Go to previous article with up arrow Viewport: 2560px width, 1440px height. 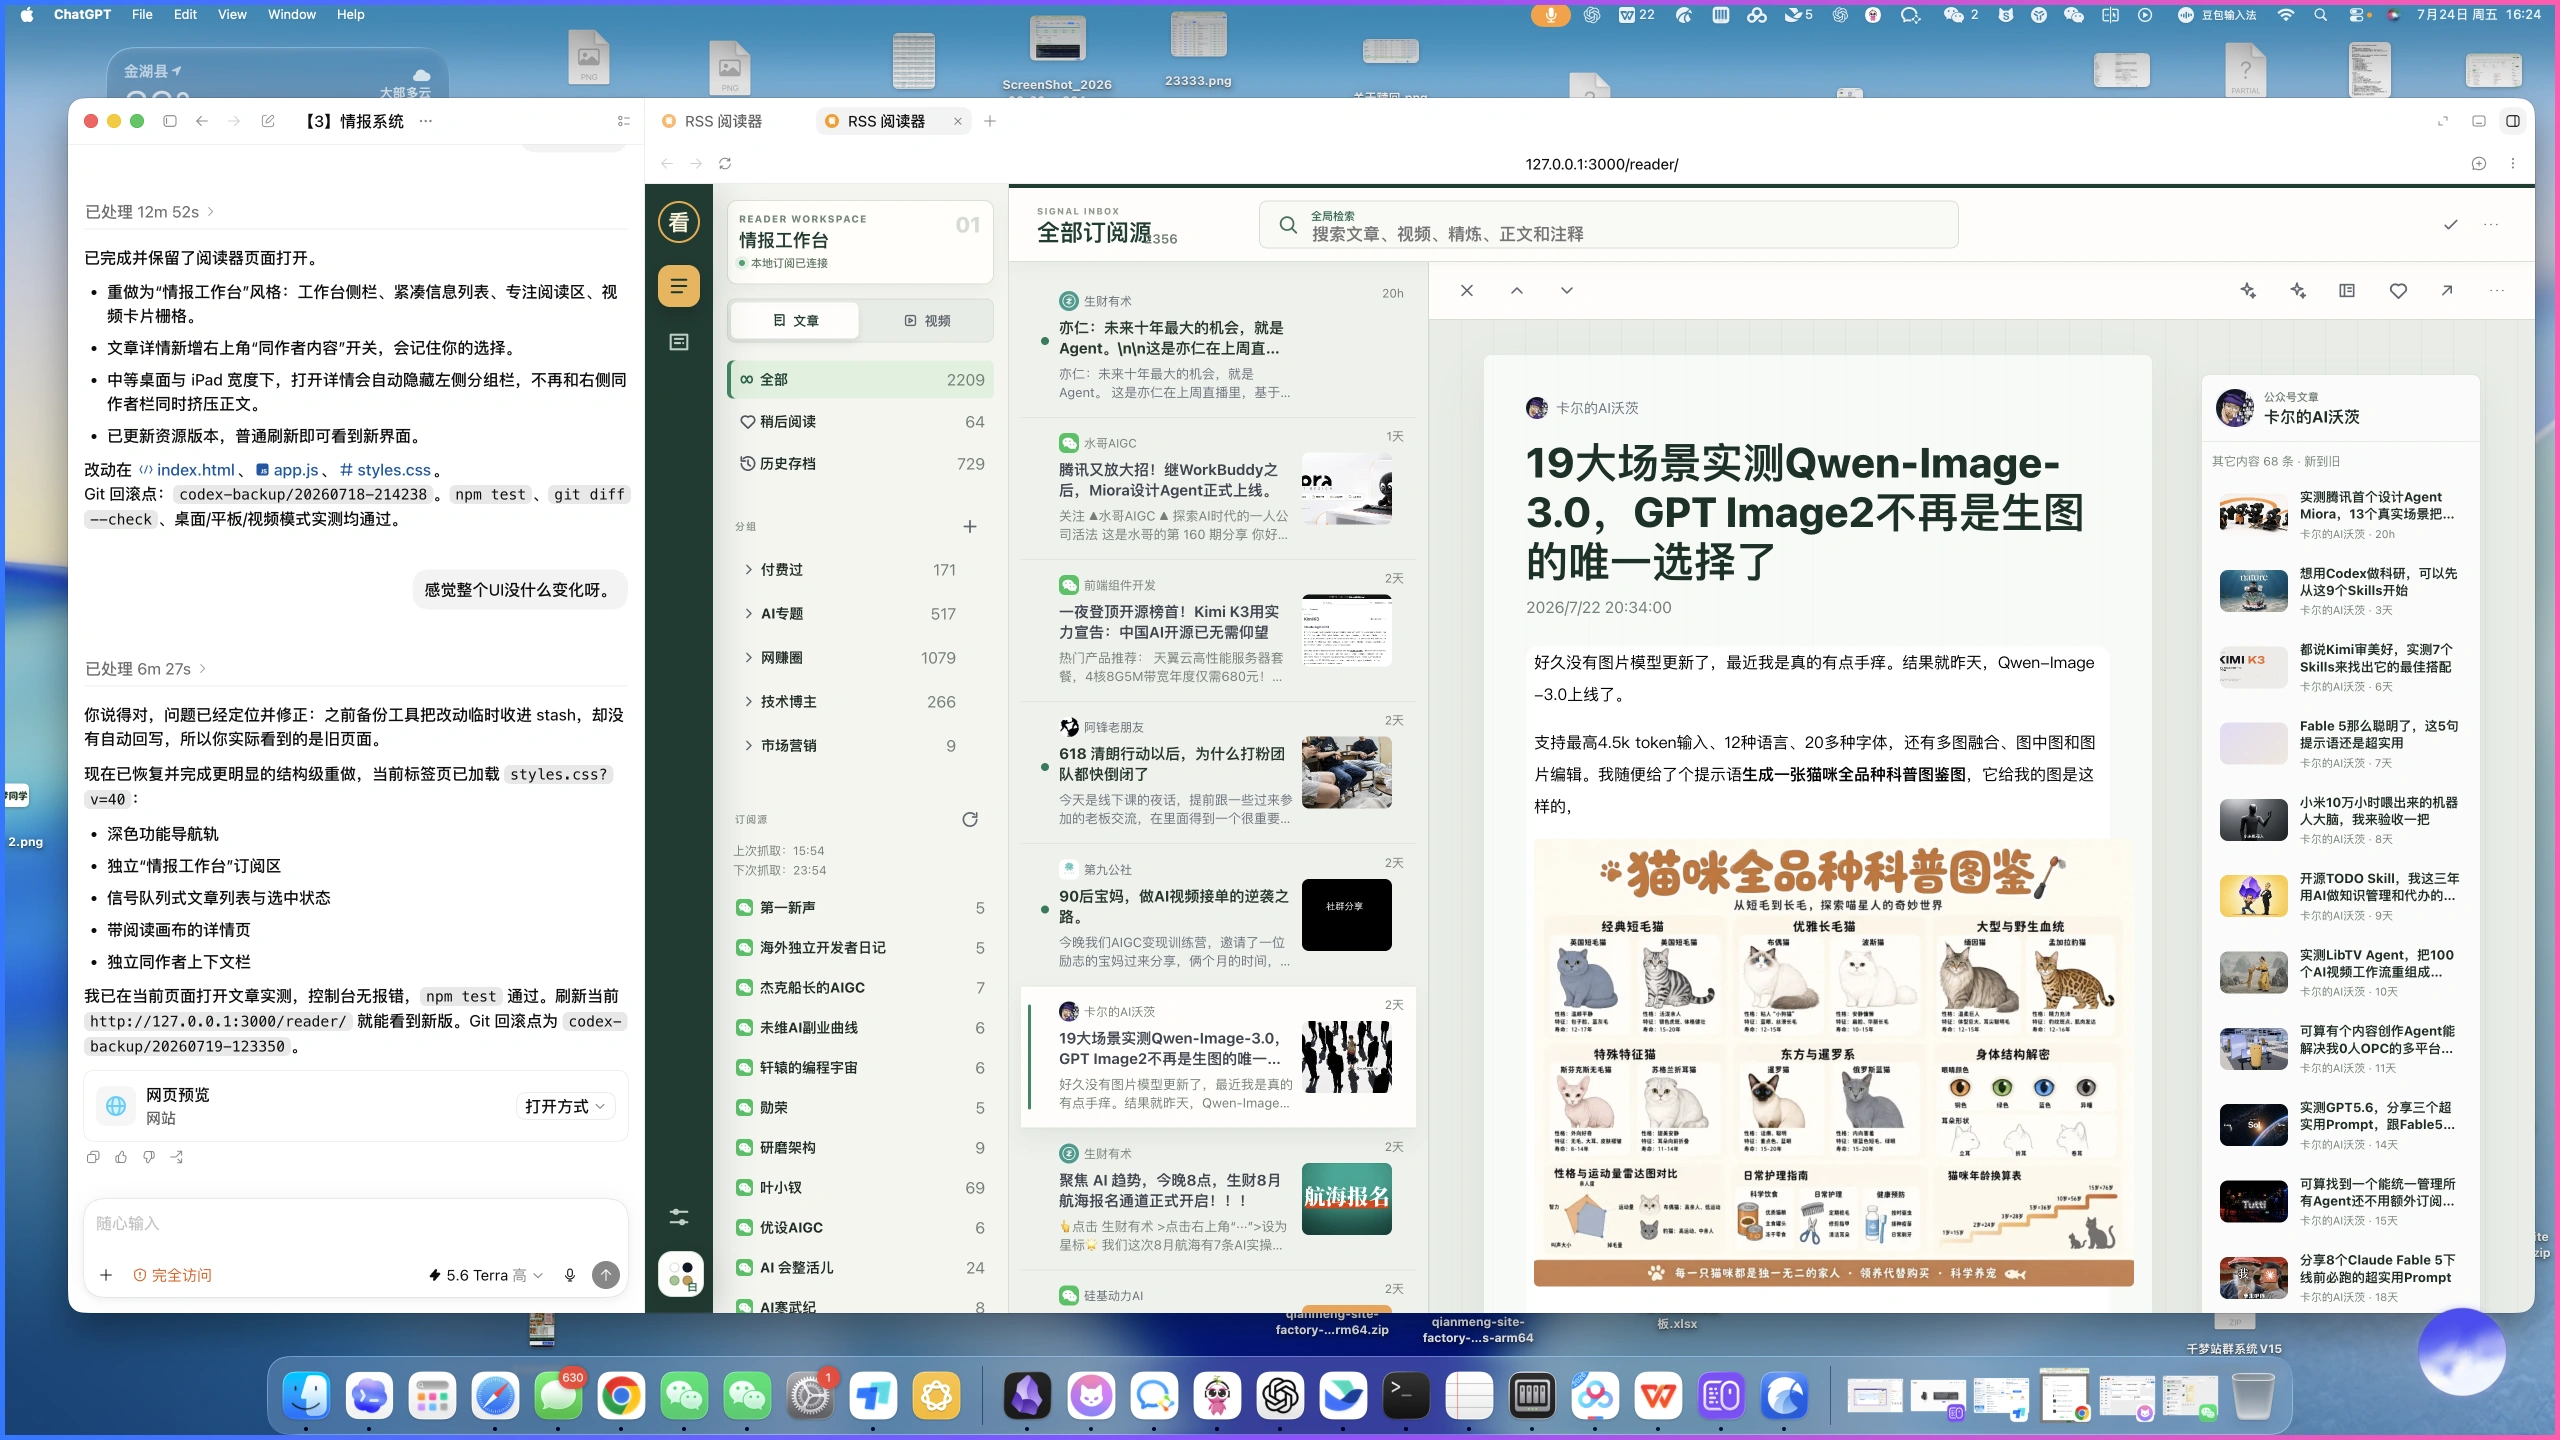pyautogui.click(x=1517, y=291)
